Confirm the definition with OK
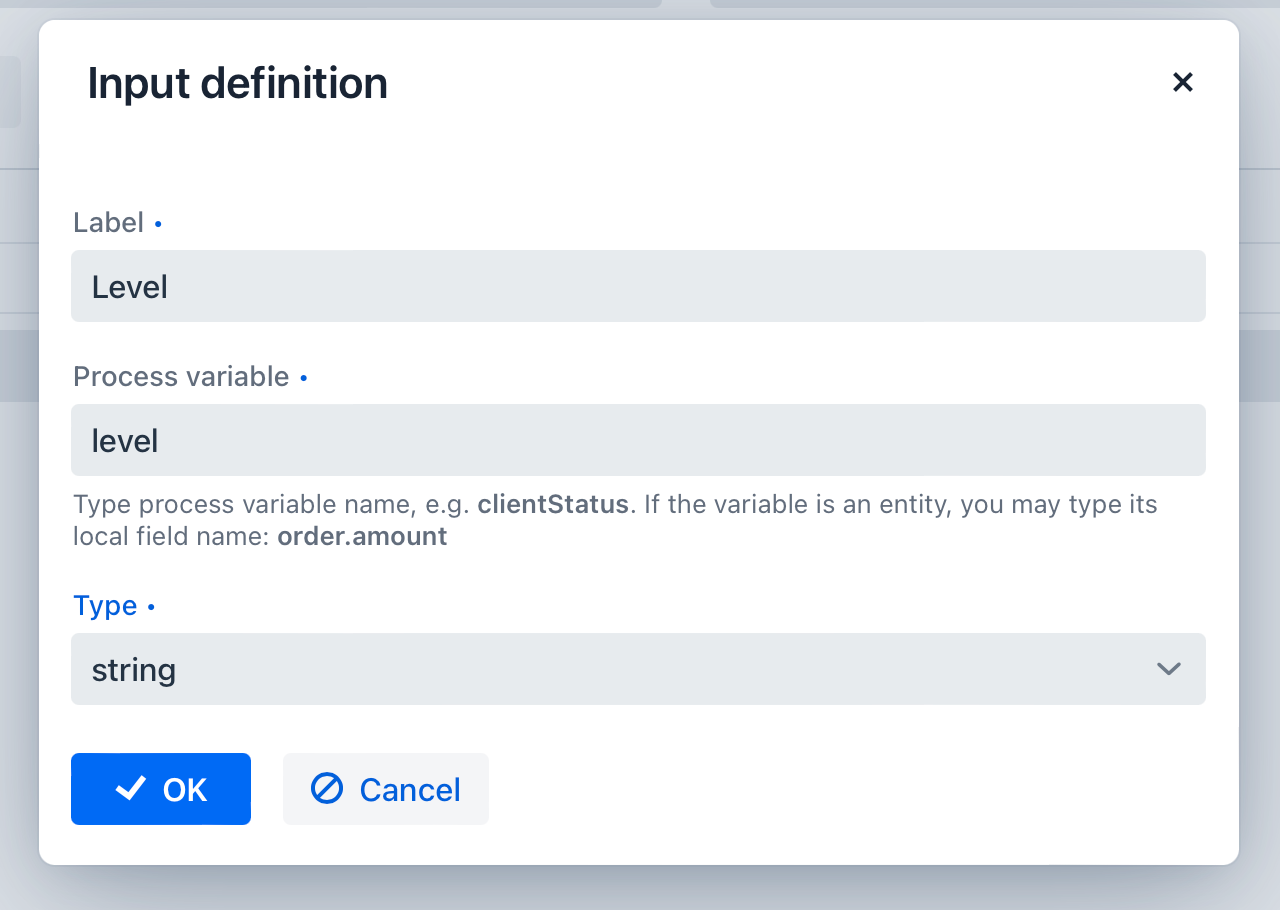Image resolution: width=1280 pixels, height=910 pixels. (x=160, y=789)
